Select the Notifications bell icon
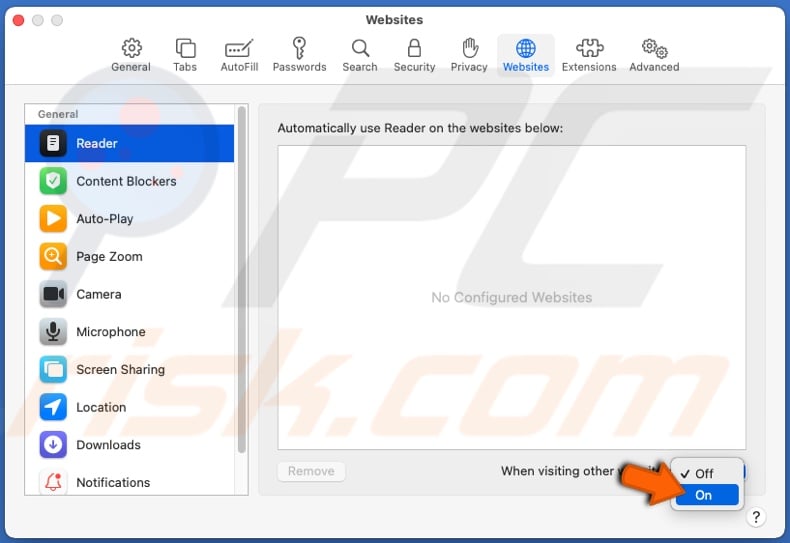The height and width of the screenshot is (543, 790). [x=53, y=482]
